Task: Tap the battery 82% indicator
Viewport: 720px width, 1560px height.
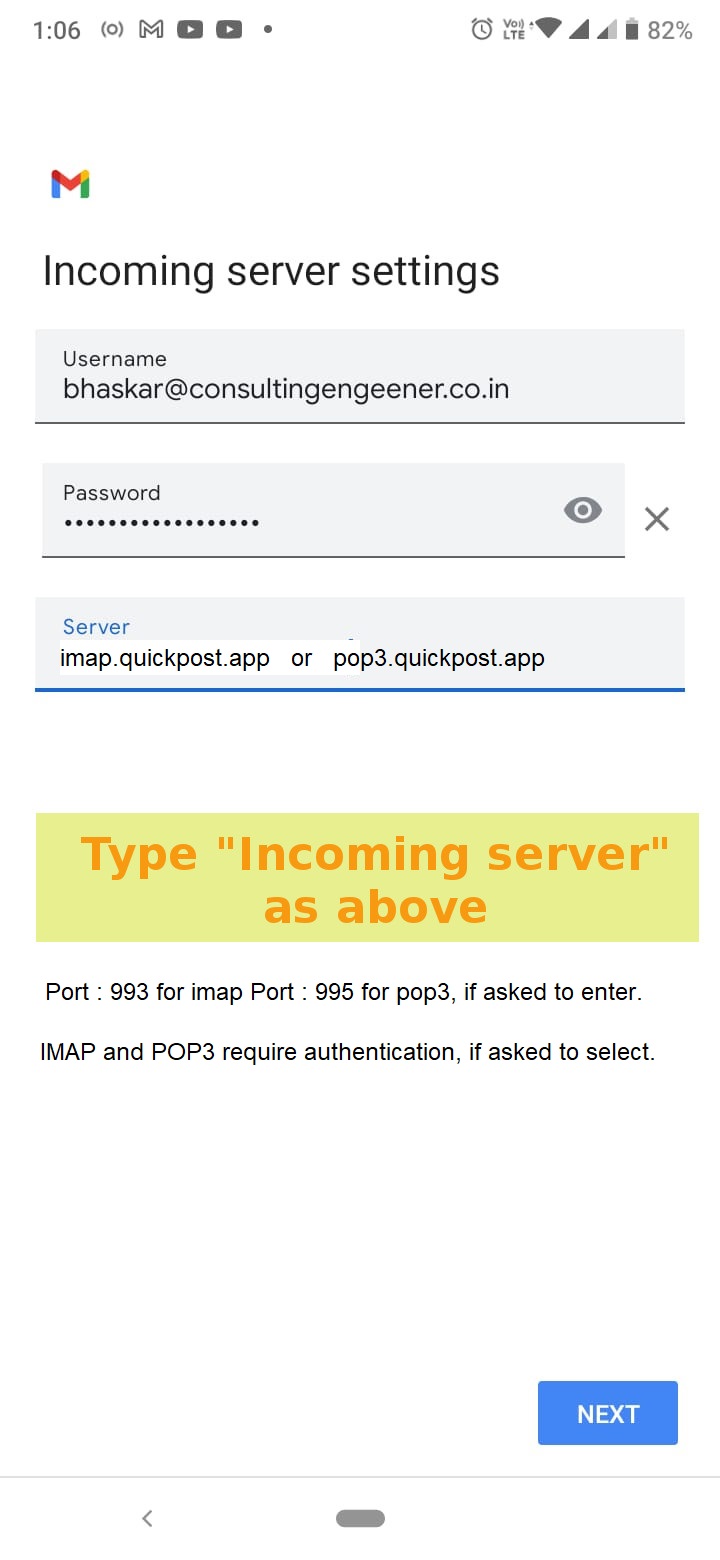Action: tap(659, 30)
